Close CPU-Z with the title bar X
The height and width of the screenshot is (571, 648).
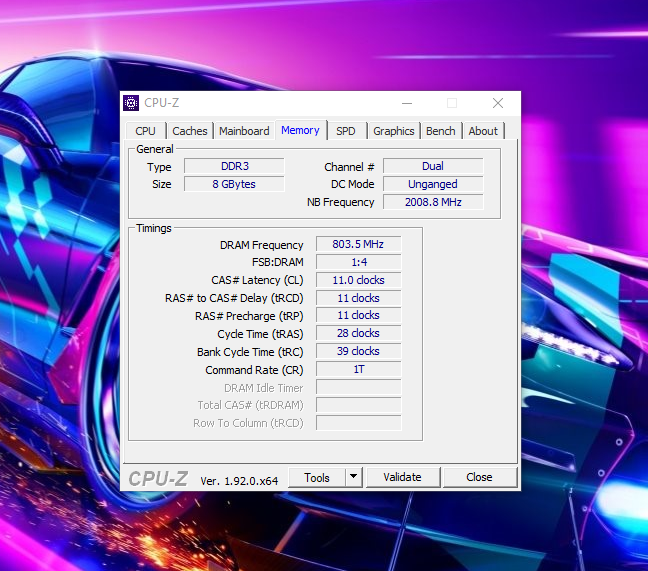coord(497,103)
